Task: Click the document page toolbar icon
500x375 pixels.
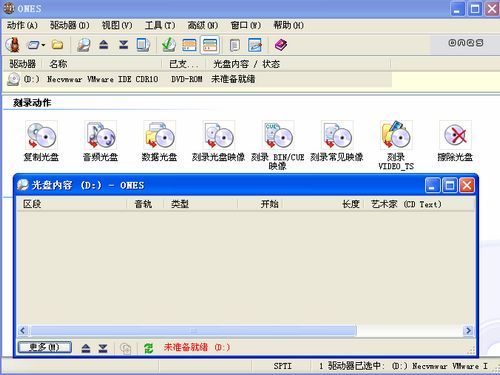Action: (x=235, y=45)
